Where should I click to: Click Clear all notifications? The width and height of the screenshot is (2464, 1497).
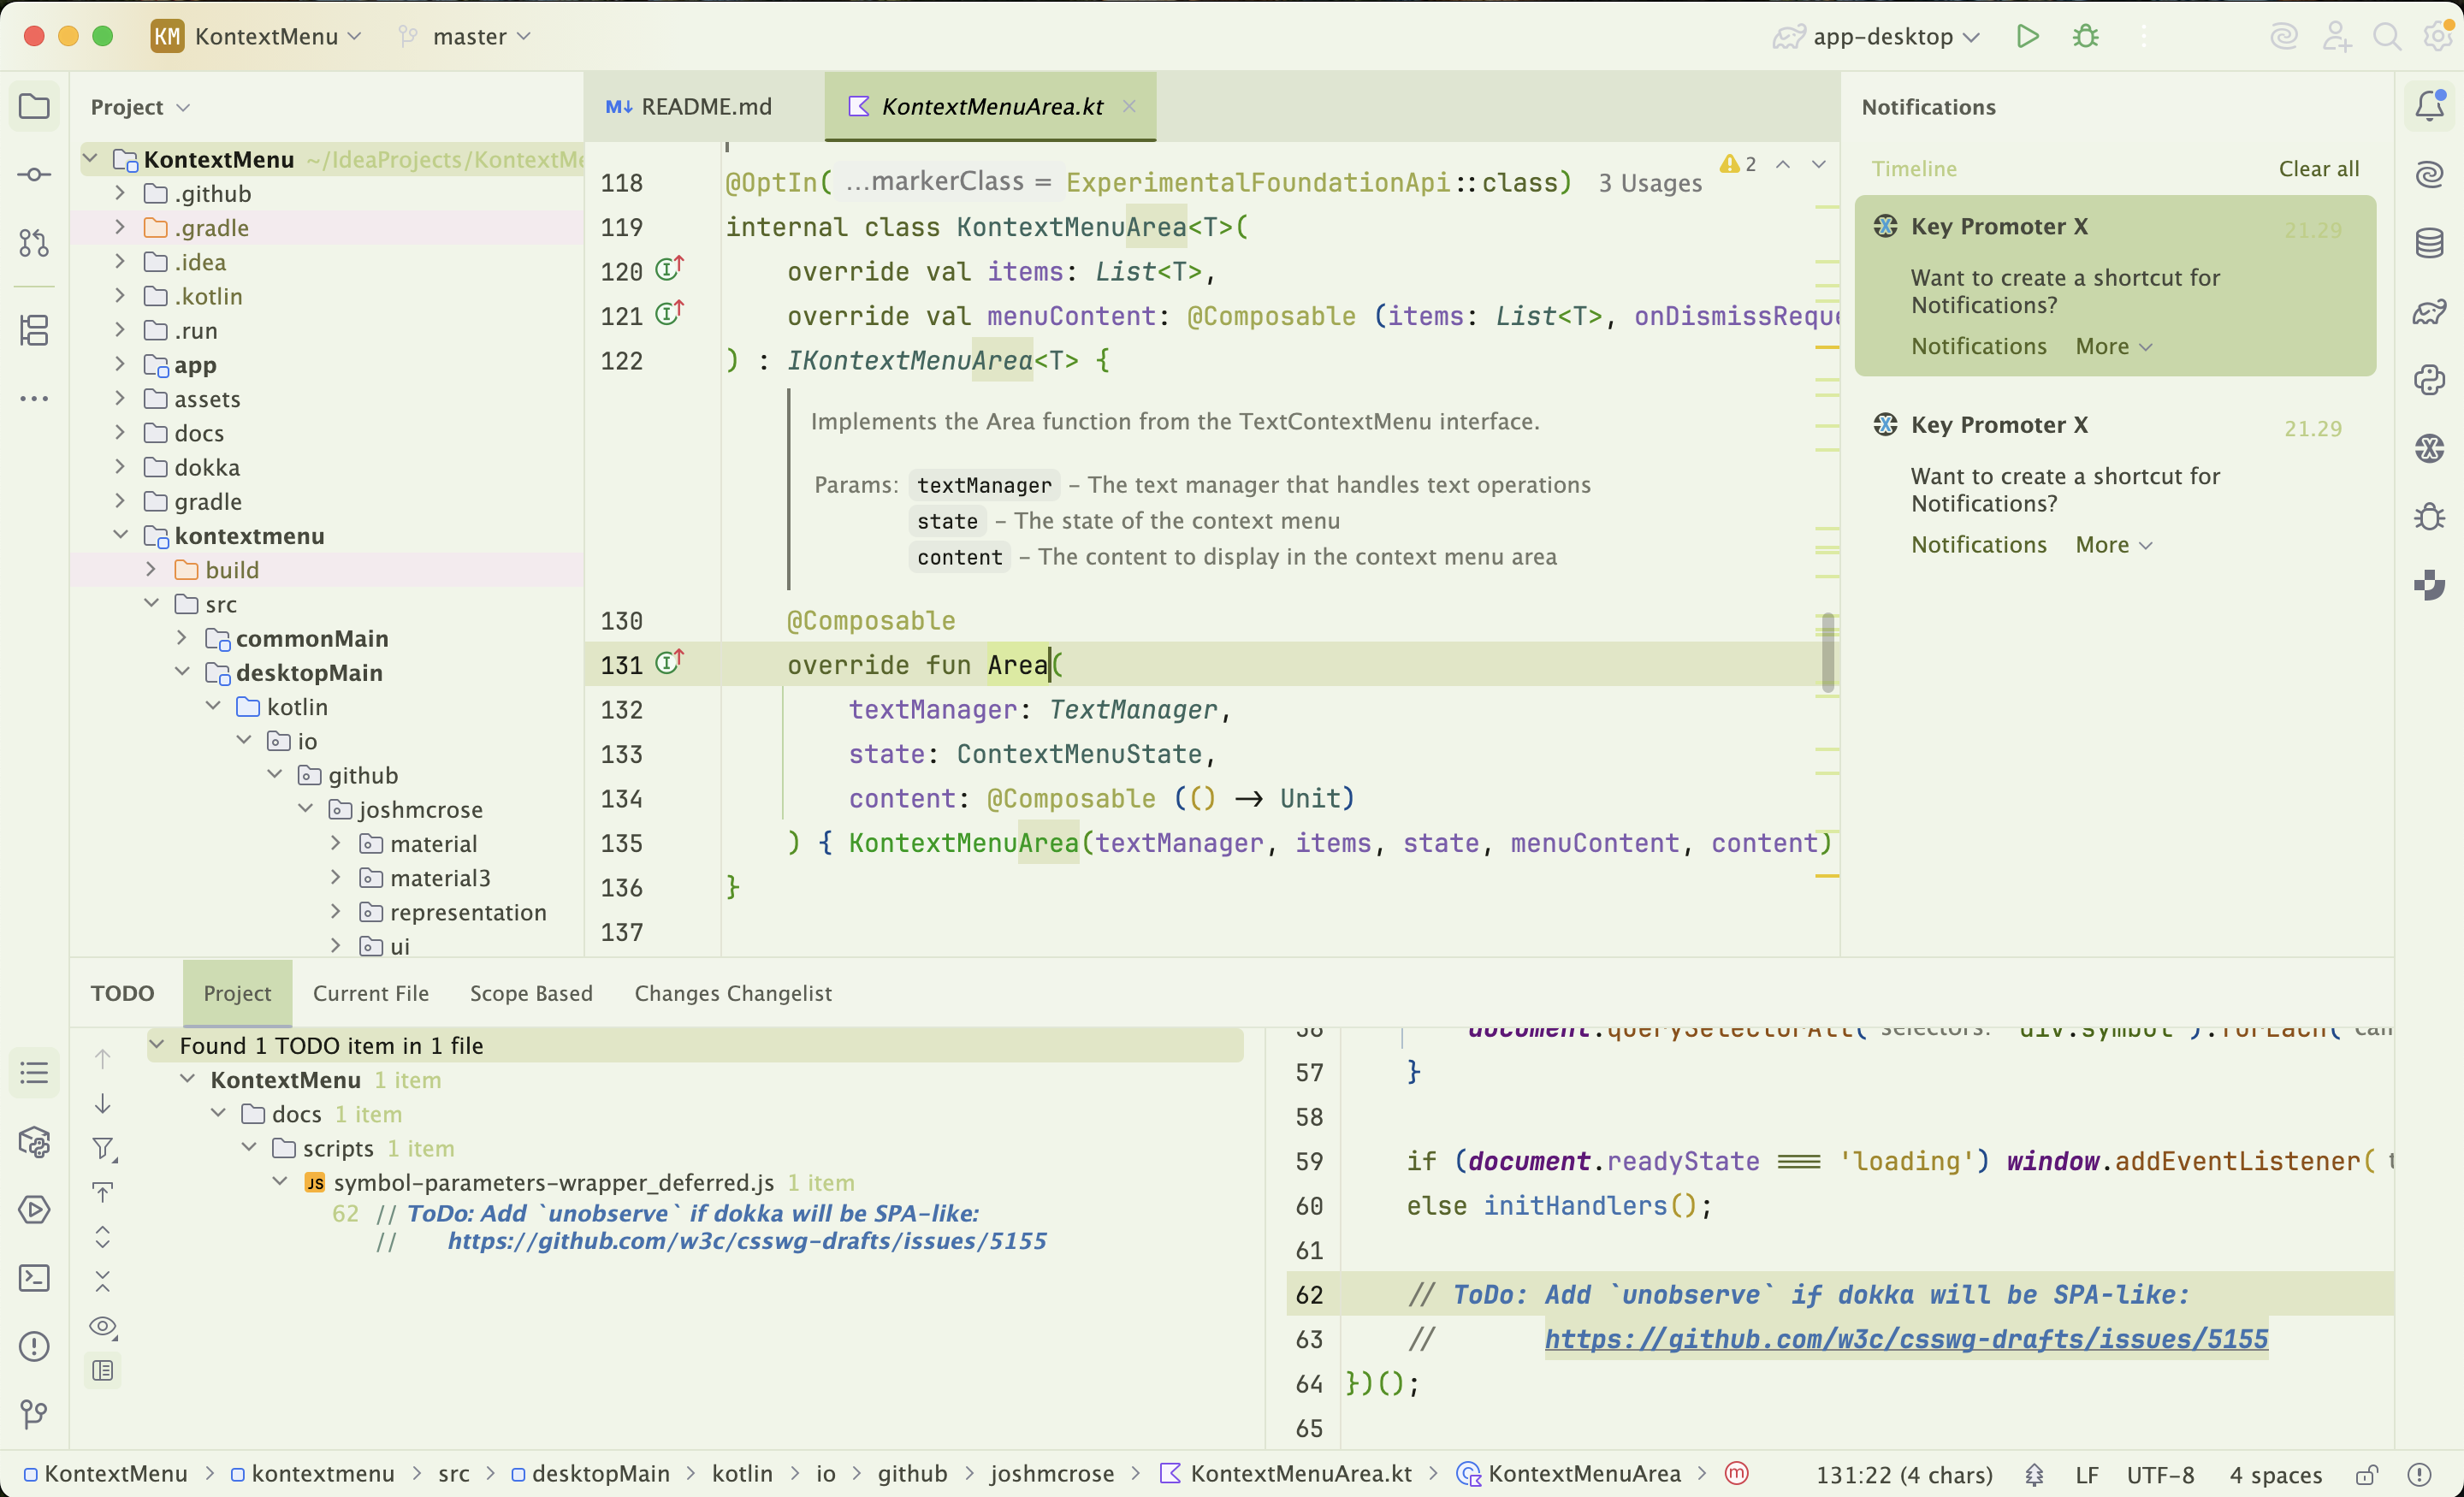click(x=2319, y=169)
